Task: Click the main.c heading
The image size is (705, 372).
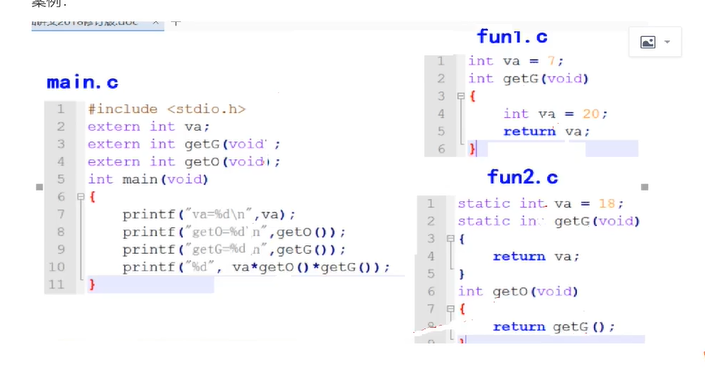Action: pos(82,82)
